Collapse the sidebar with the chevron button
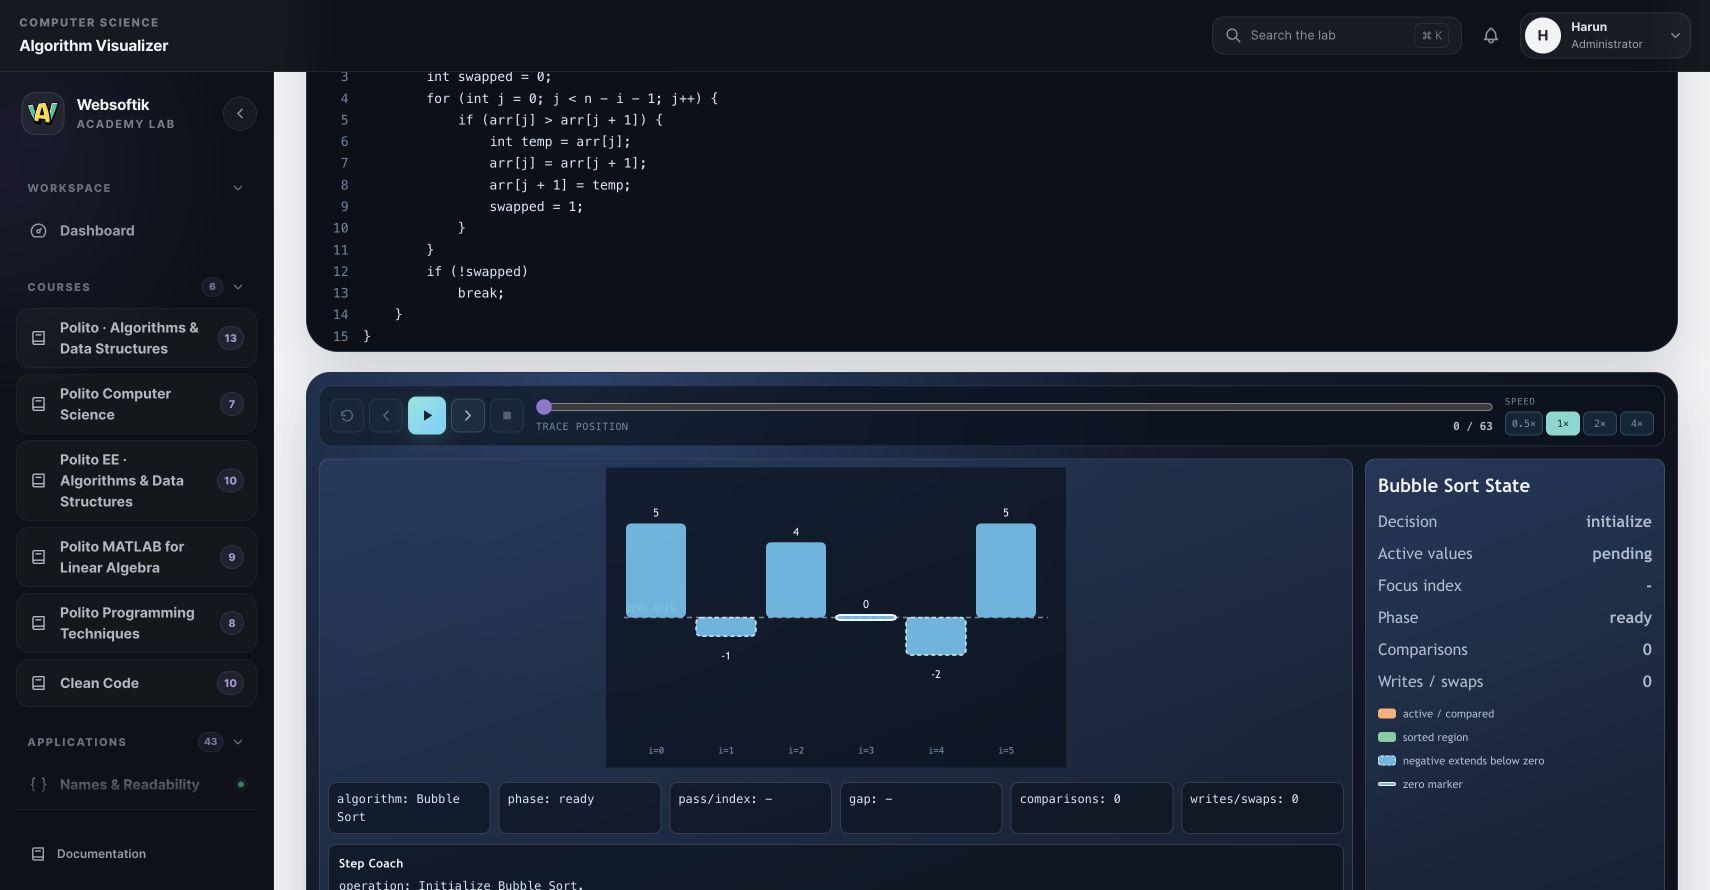 tap(240, 114)
